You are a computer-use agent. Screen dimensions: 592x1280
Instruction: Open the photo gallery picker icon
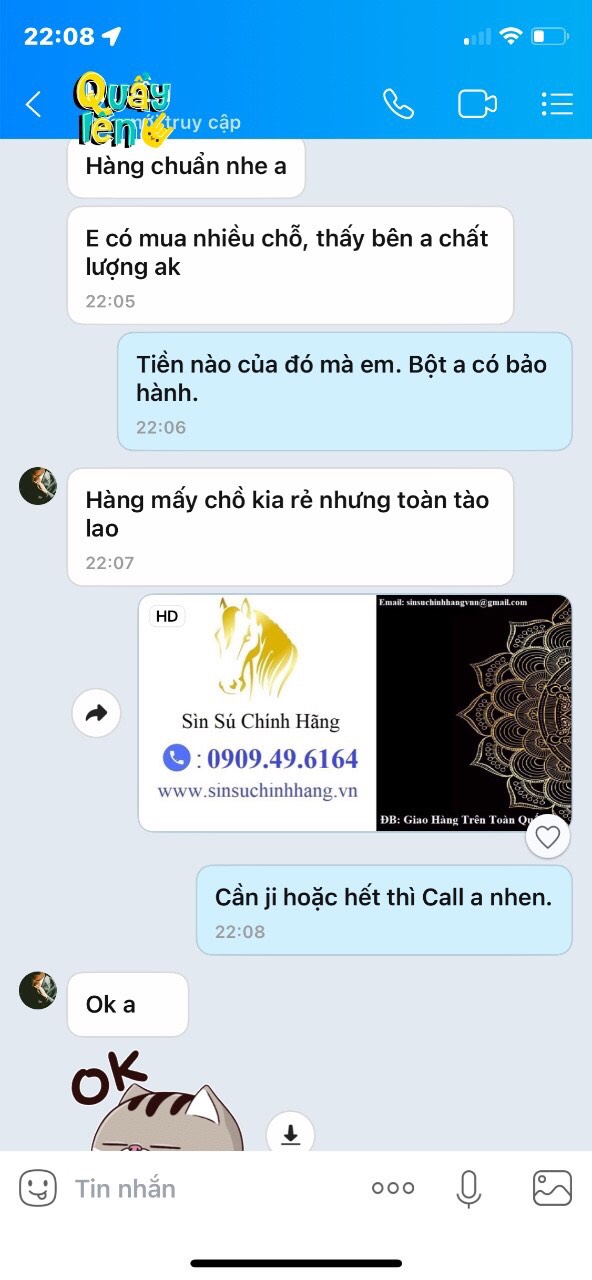(552, 1188)
